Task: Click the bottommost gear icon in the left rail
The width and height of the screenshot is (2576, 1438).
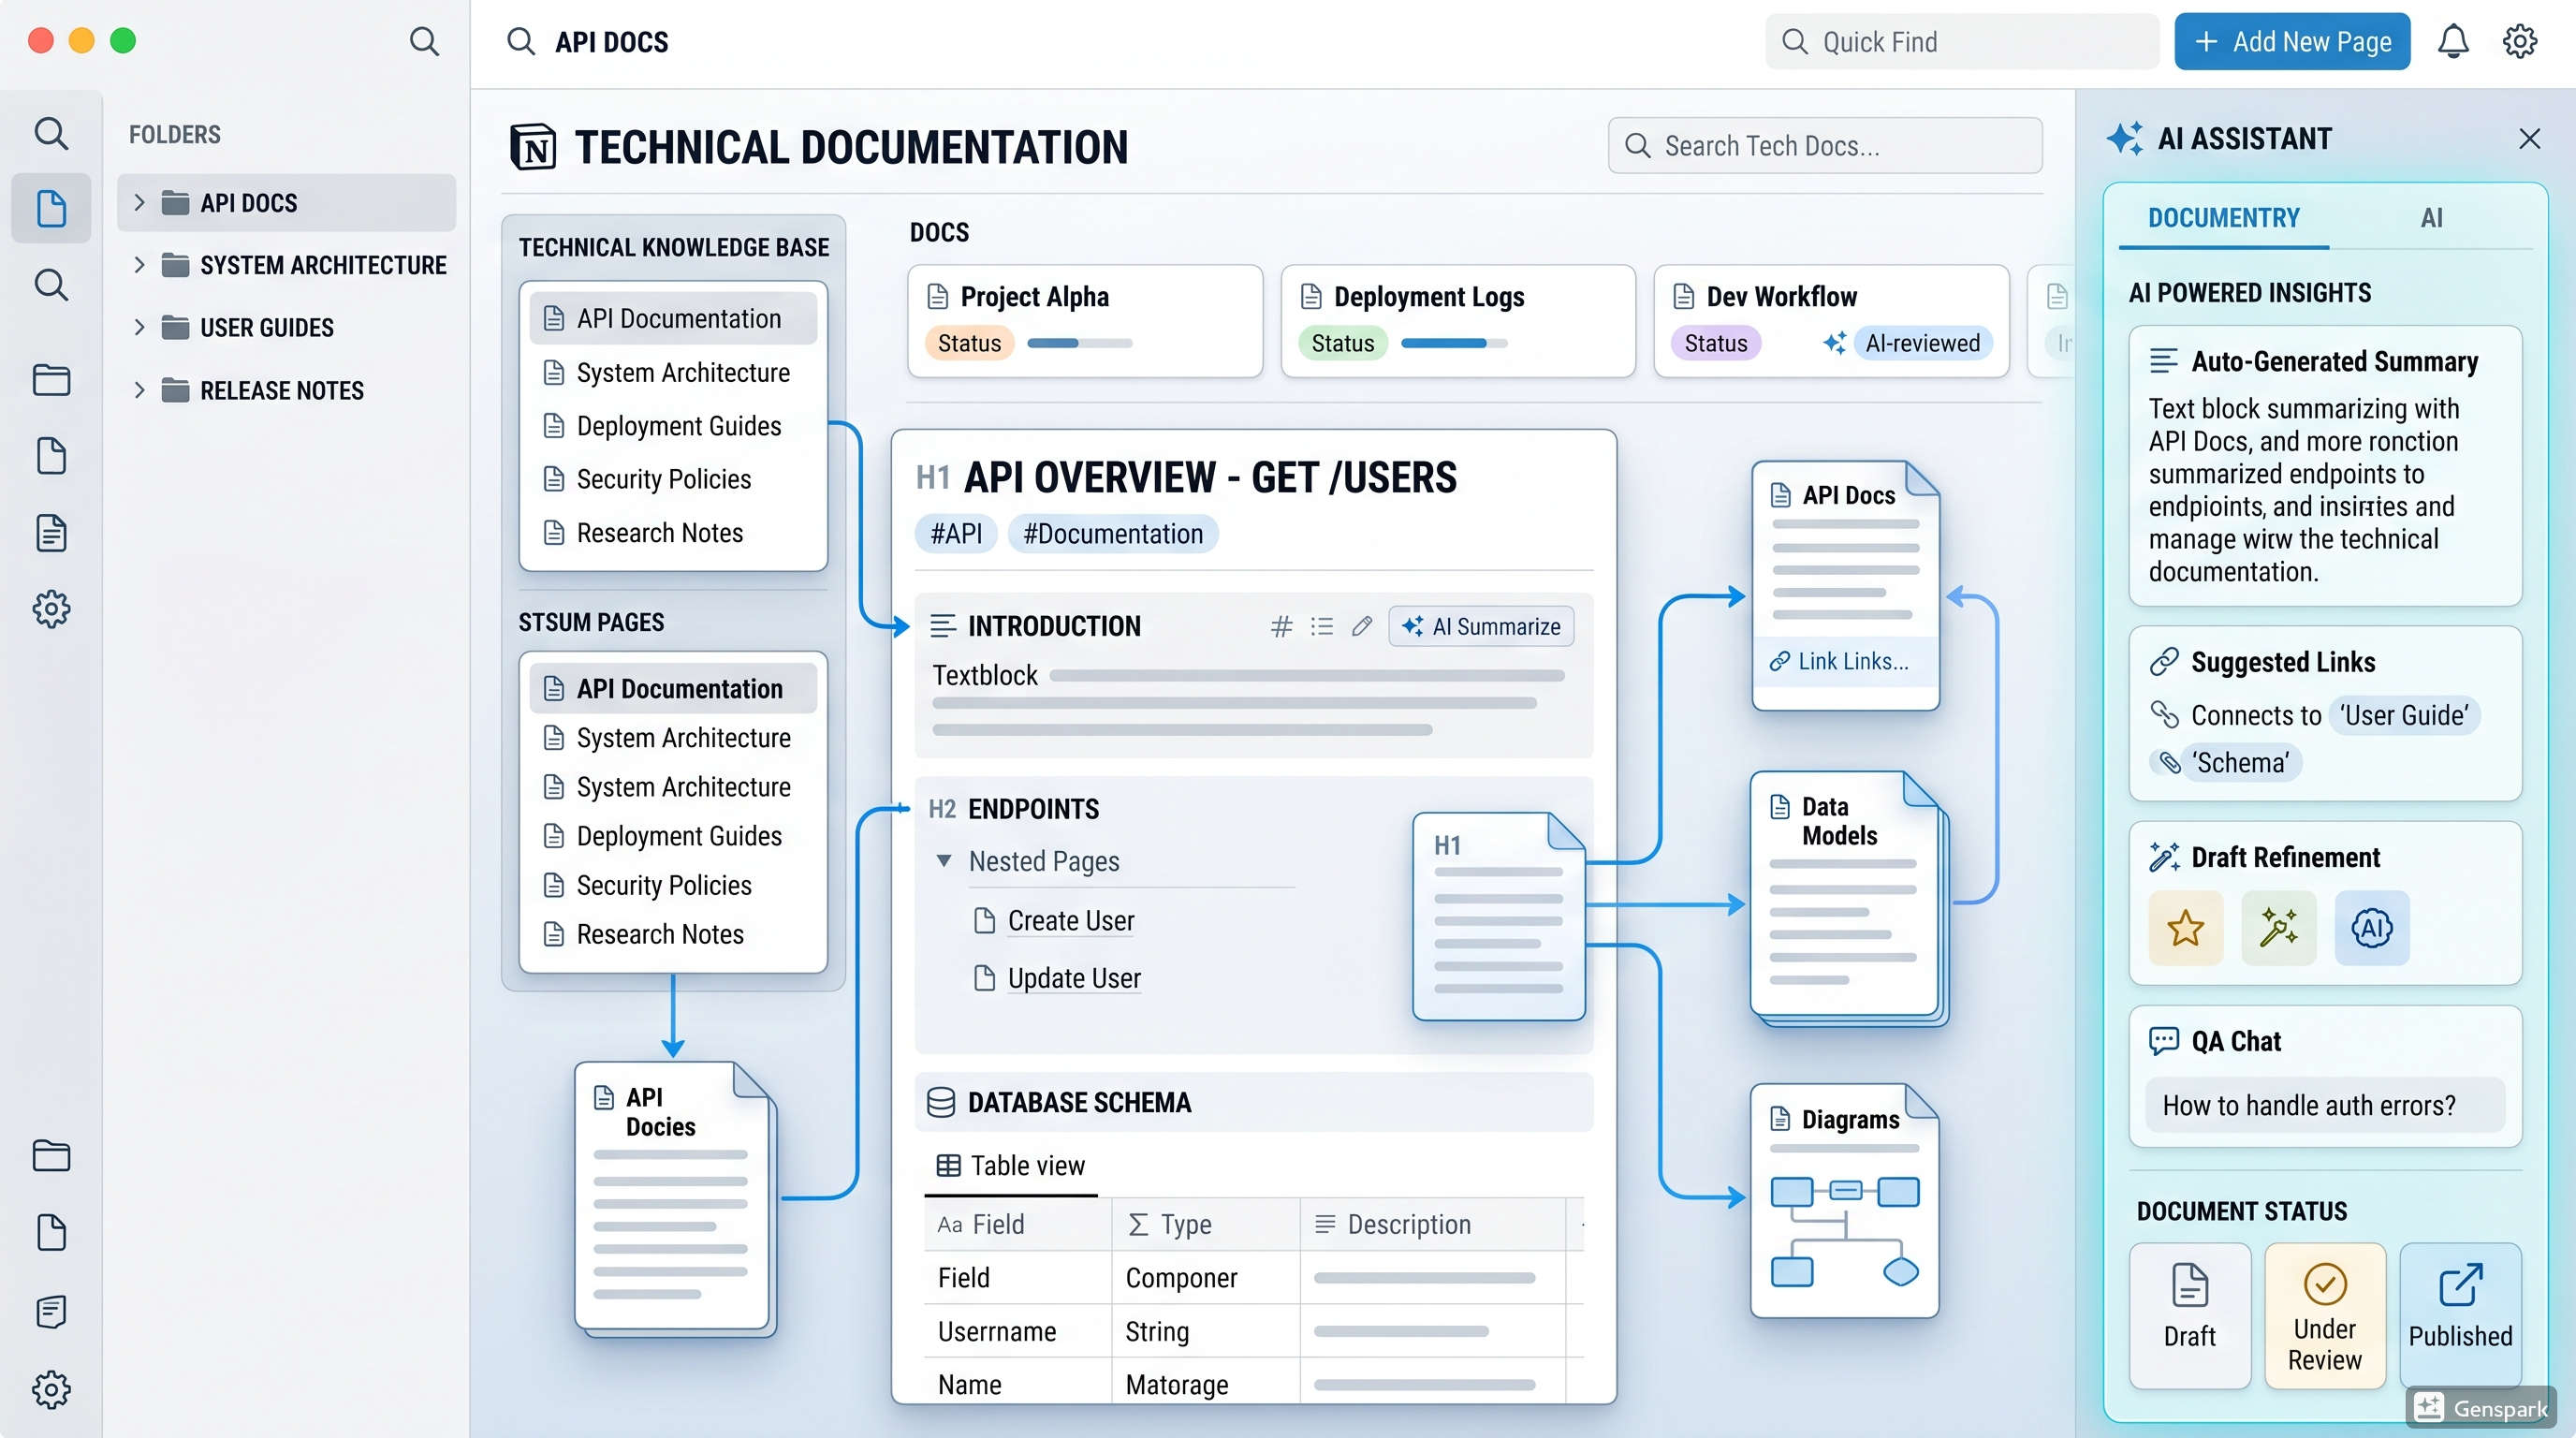Action: [51, 1388]
